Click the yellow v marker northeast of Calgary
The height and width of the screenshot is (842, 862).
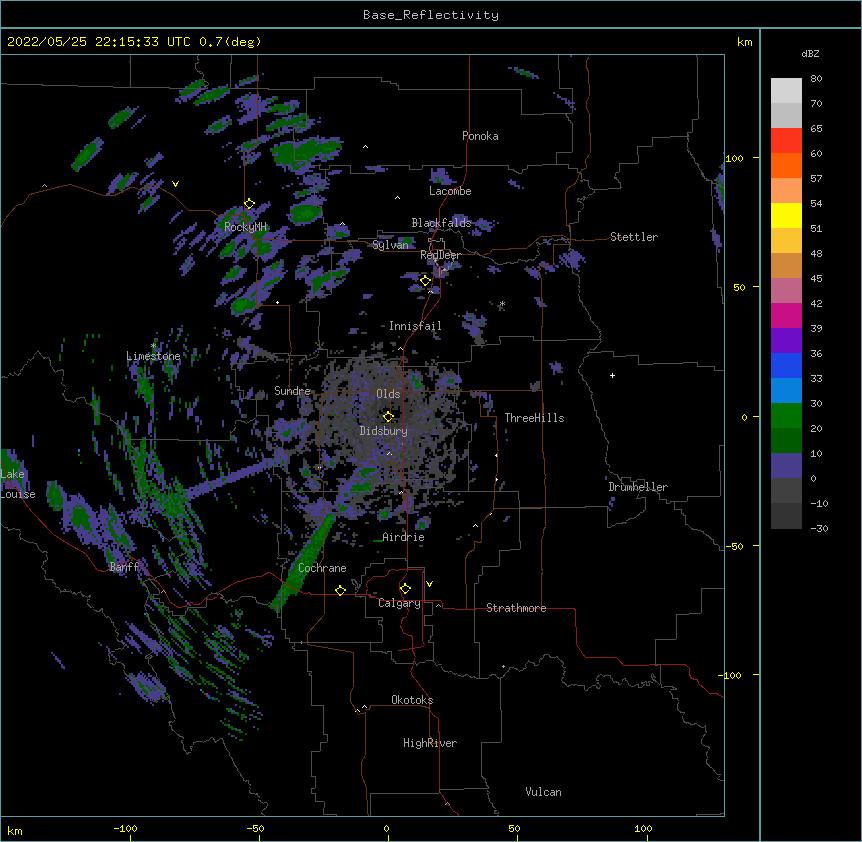[x=429, y=584]
